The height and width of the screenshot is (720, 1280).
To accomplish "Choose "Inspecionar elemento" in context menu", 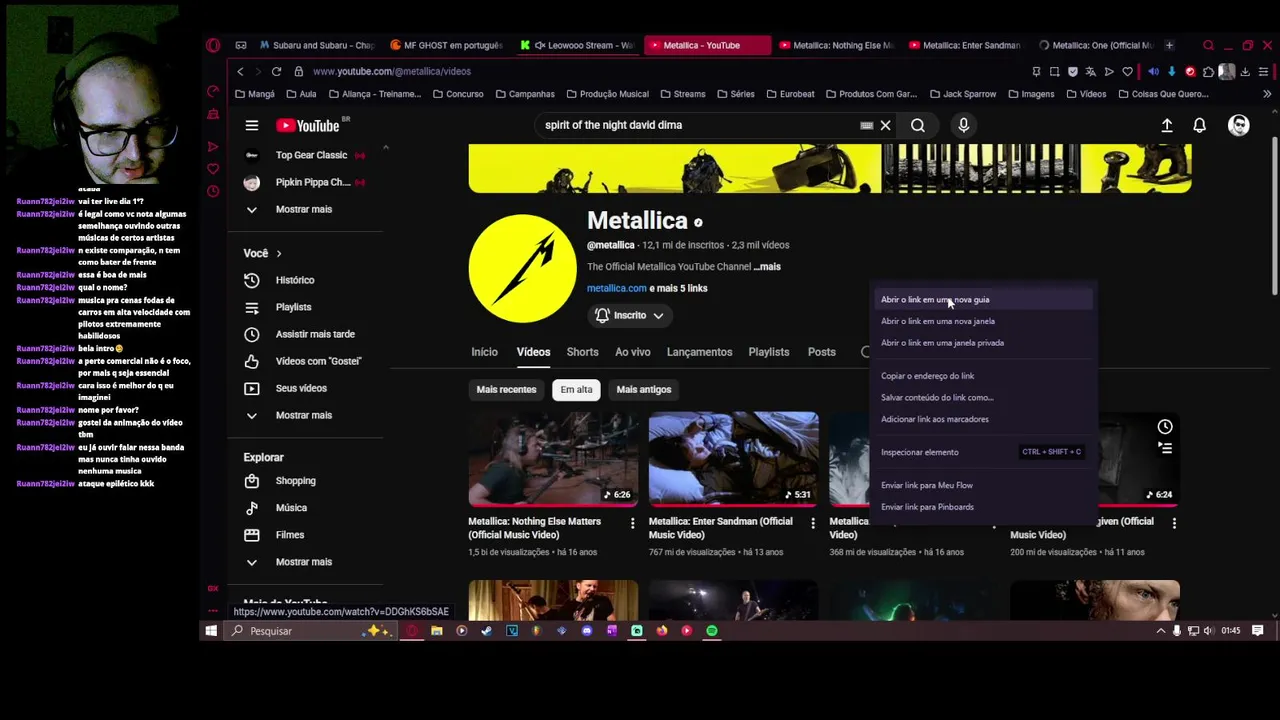I will (982, 452).
